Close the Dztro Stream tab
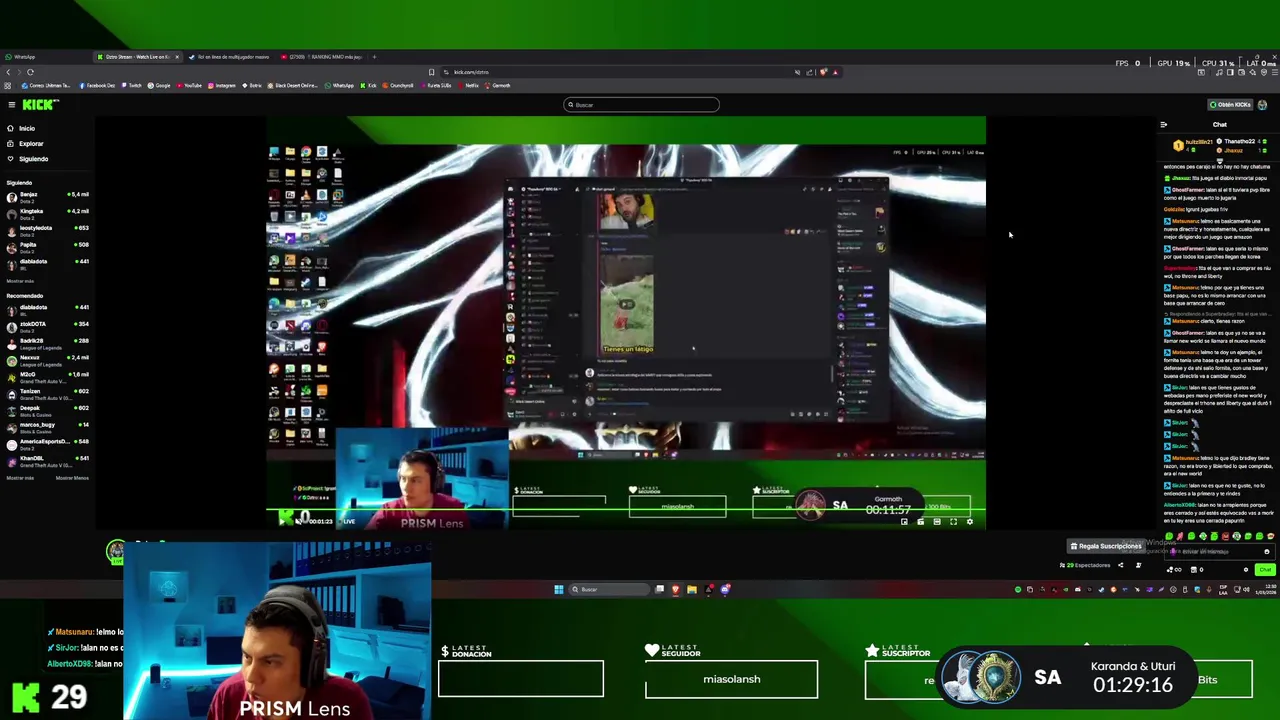 [x=177, y=57]
